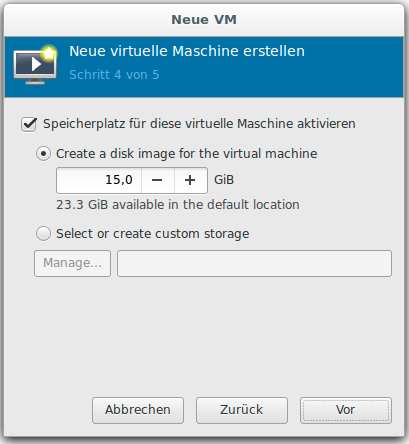Click the Schritt 4 von 5 label
The width and height of the screenshot is (409, 444).
114,75
